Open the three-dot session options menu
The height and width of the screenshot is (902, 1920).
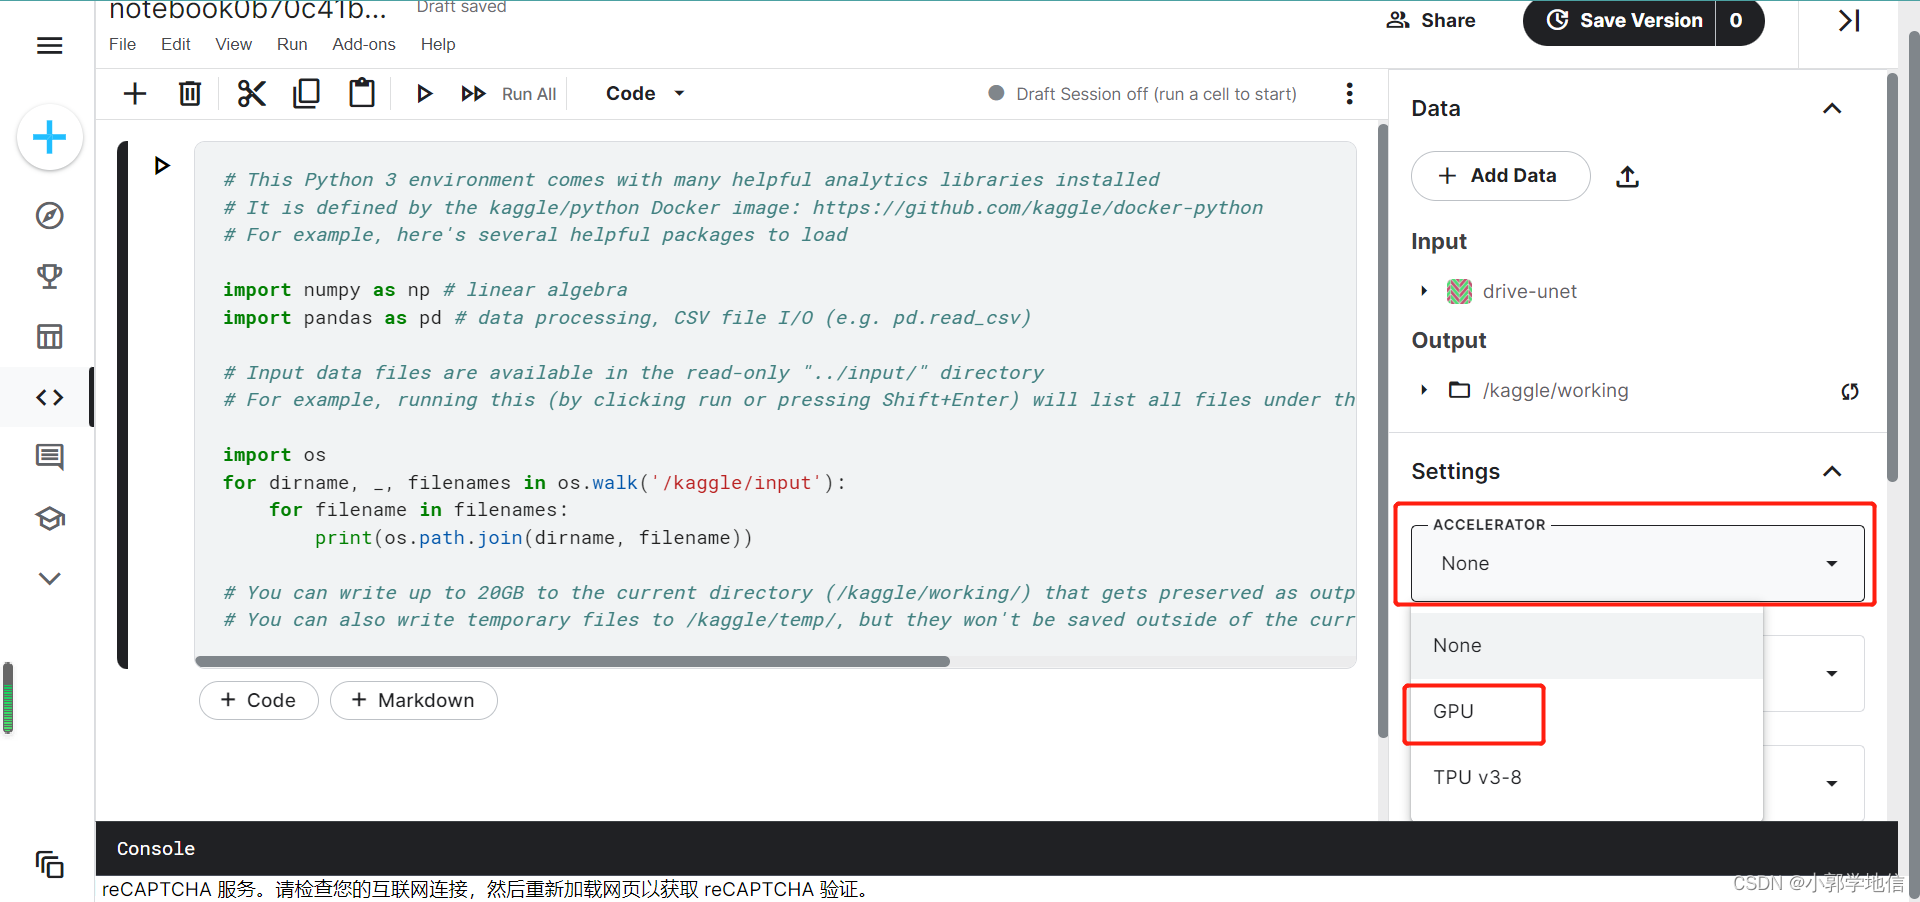tap(1349, 93)
